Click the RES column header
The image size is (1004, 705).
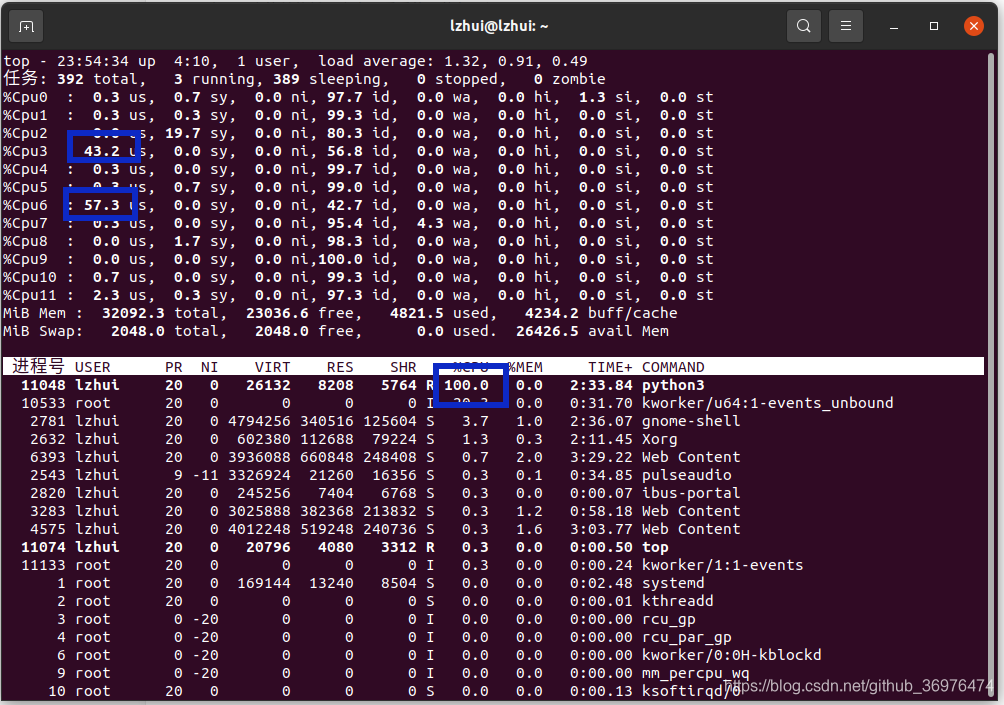(340, 367)
